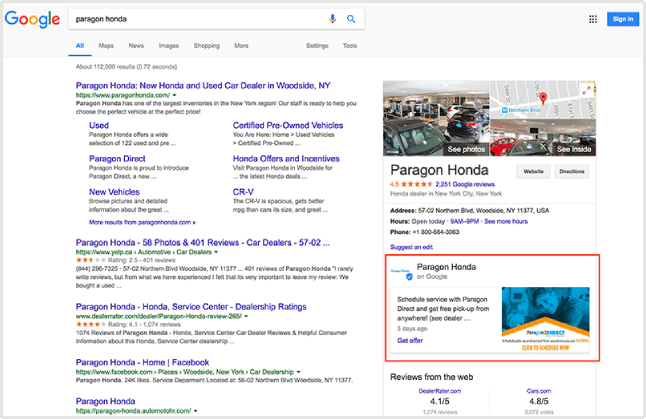Switch to the Maps tab
This screenshot has height=419, width=646.
coord(106,46)
